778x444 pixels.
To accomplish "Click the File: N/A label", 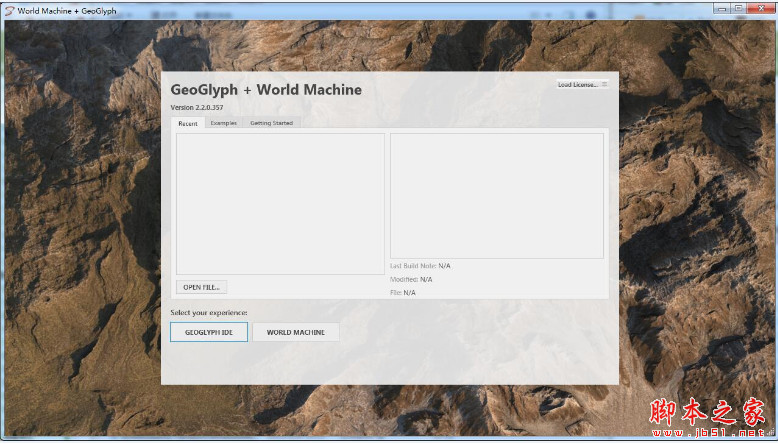I will click(x=403, y=293).
